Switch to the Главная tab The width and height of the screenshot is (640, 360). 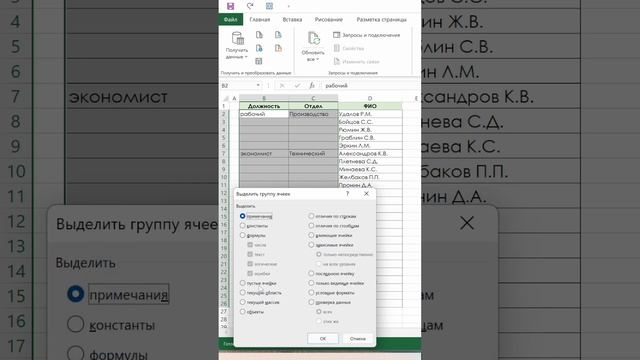[x=260, y=20]
